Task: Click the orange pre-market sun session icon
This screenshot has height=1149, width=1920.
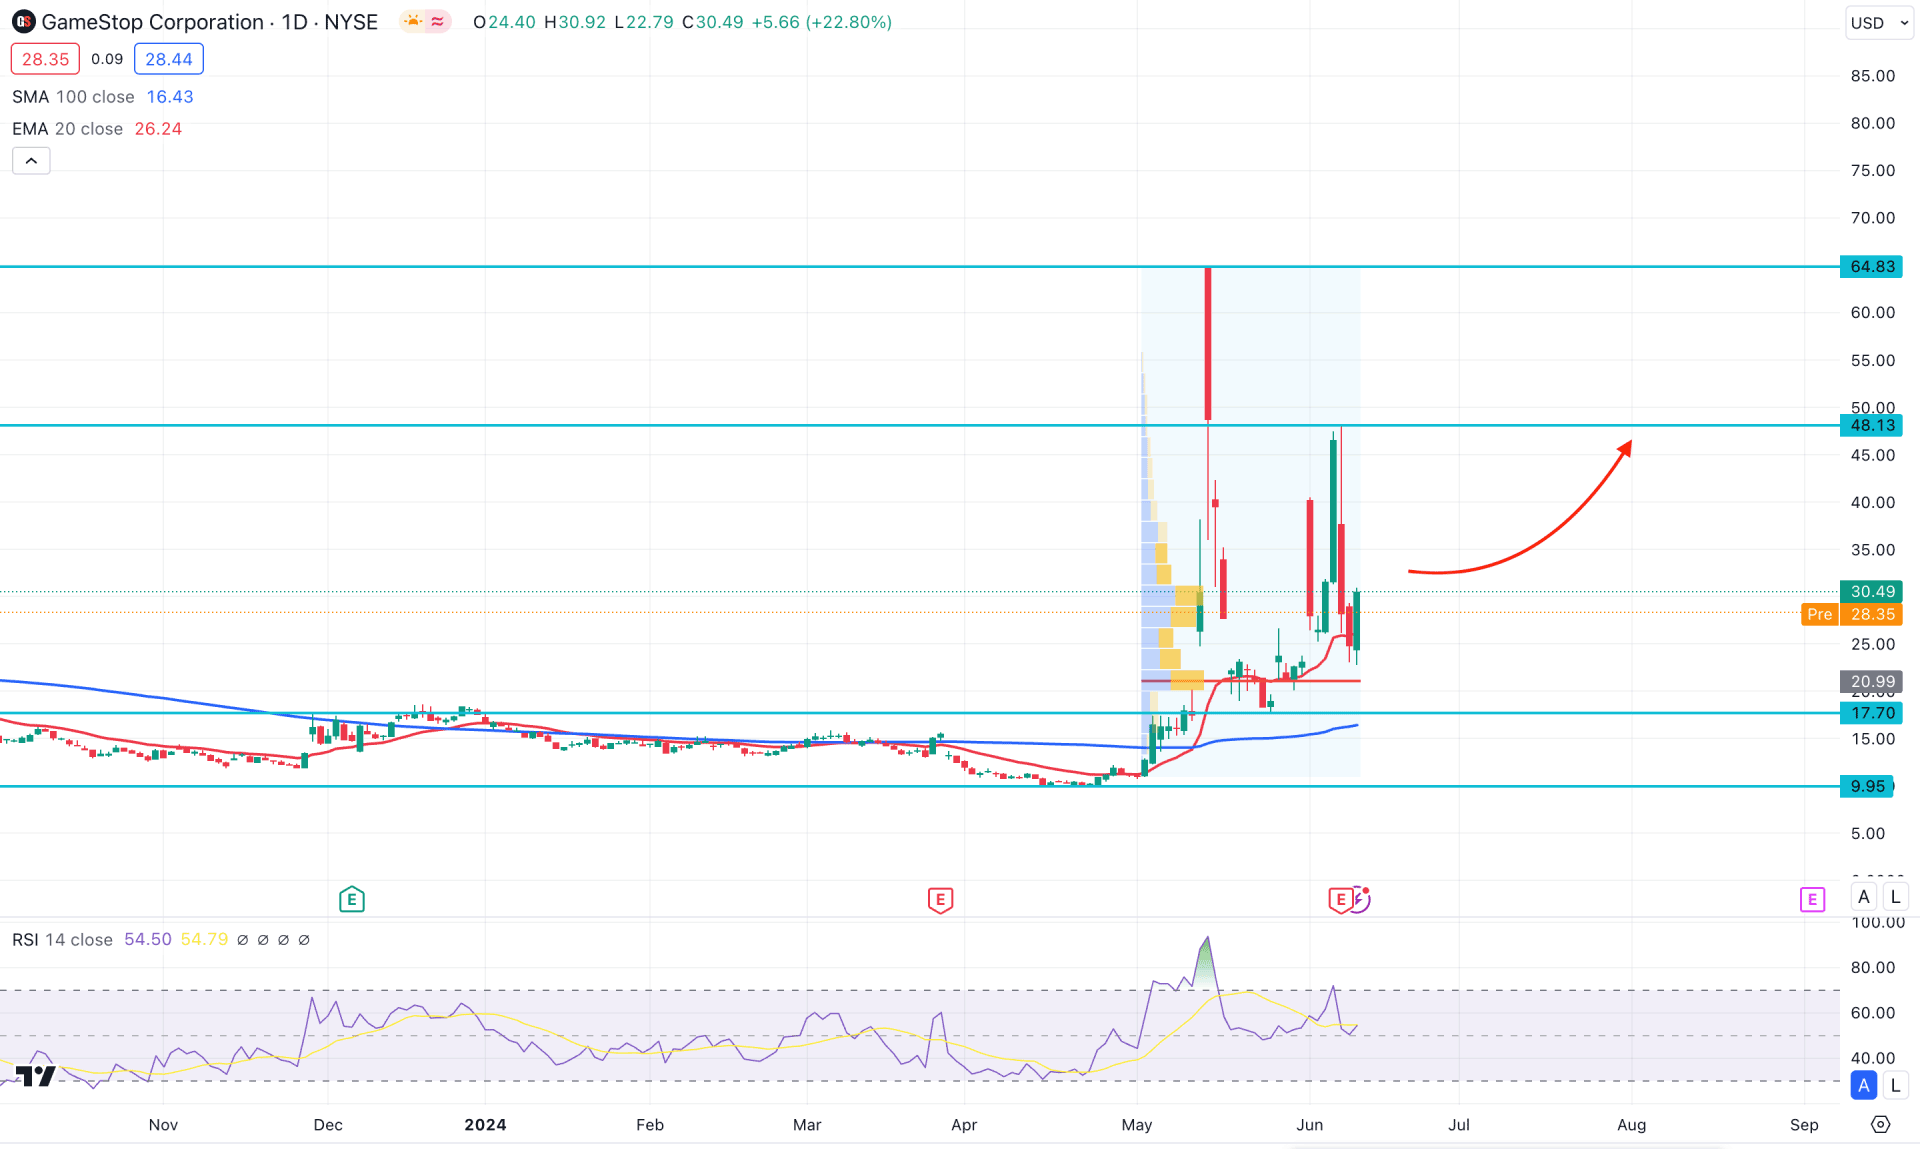Action: tap(413, 21)
